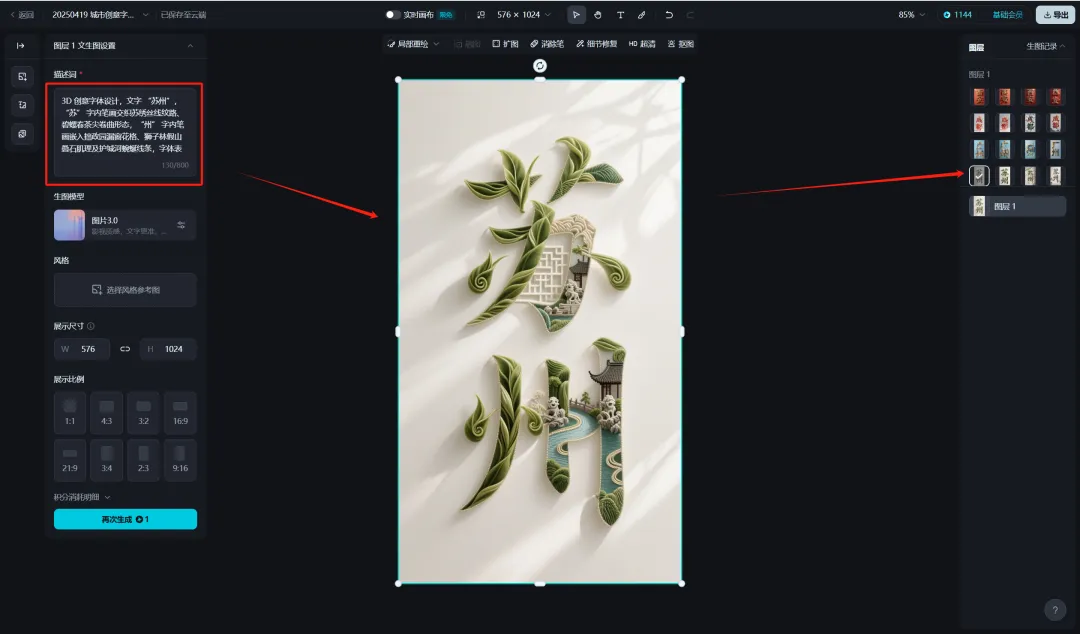
Task: Select the brush pen tool
Action: 641,14
